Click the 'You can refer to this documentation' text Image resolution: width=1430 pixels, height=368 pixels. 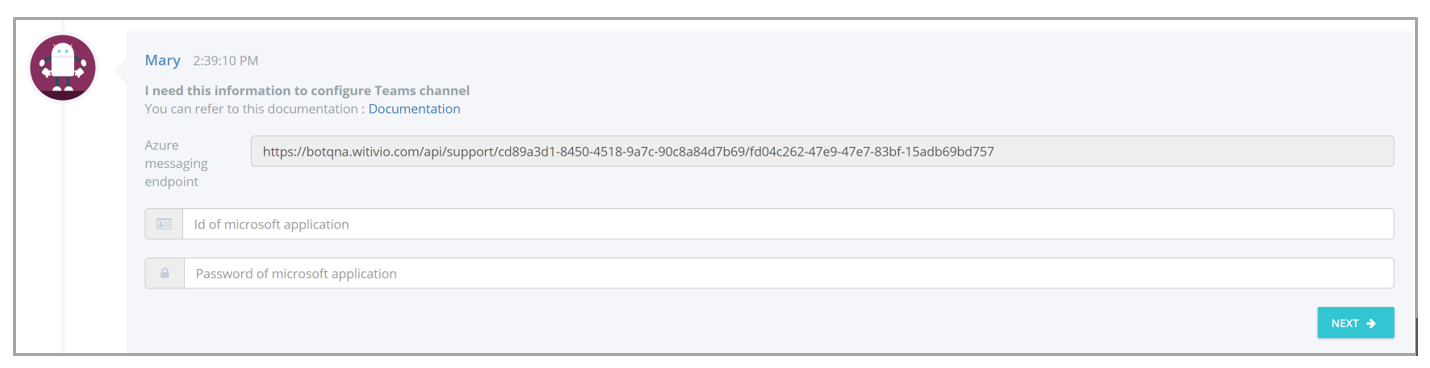(x=254, y=109)
